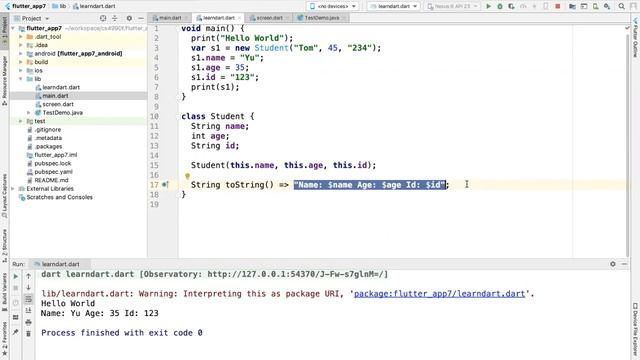Open learndart.dart run configuration dropdown
The image size is (640, 360).
point(393,6)
